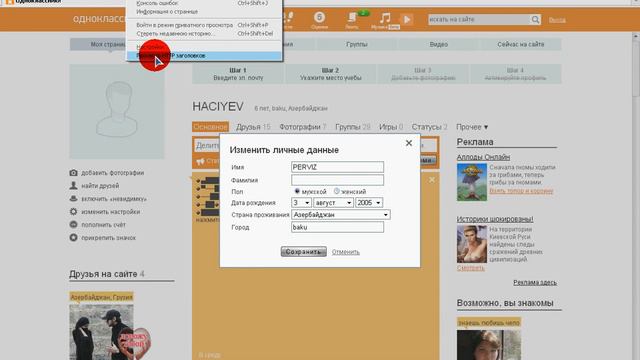Open the 'Историки шокированы' ad image
Screen dimensions: 640x360
pos(472,244)
